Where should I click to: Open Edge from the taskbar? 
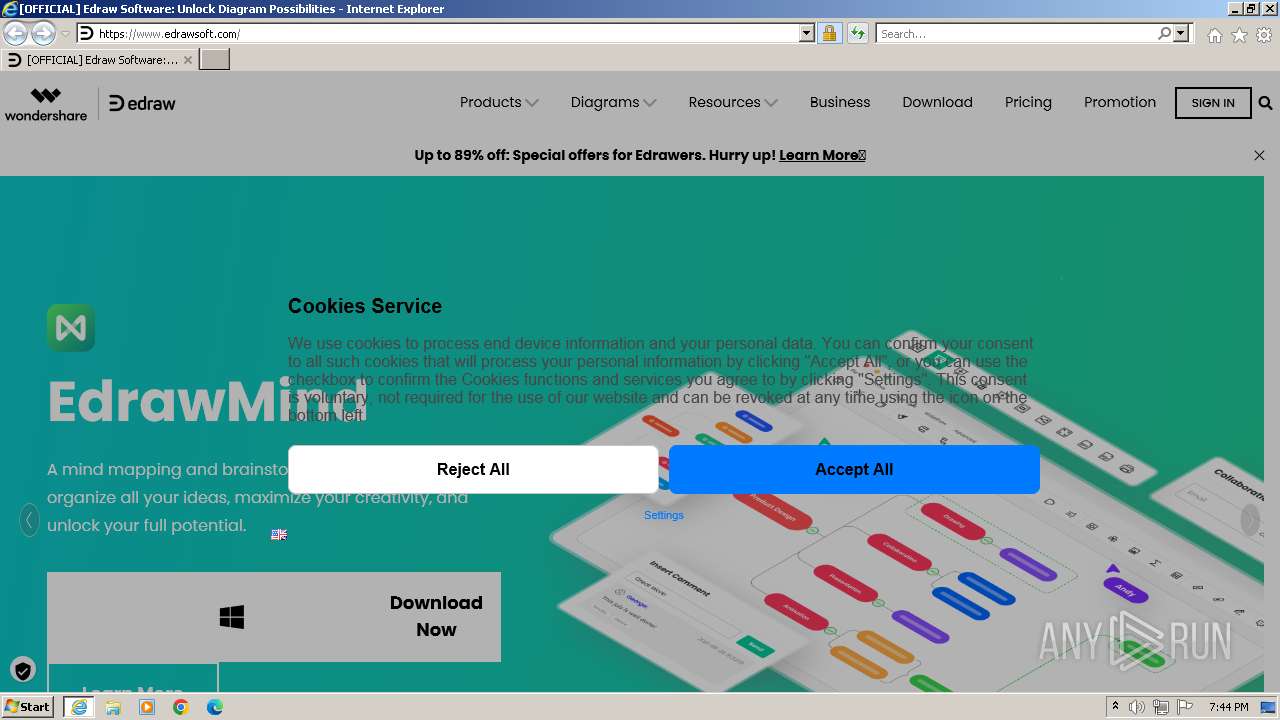tap(215, 707)
